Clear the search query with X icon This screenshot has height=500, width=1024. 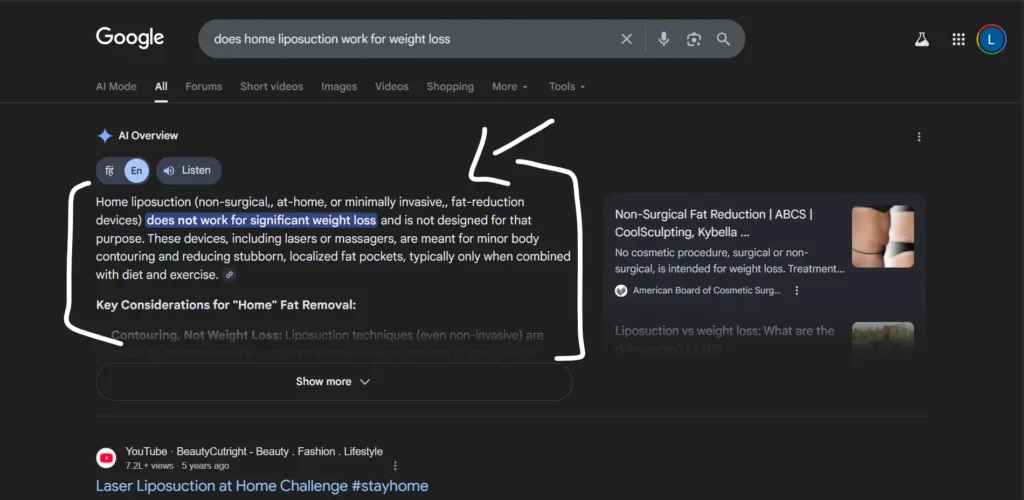[626, 39]
